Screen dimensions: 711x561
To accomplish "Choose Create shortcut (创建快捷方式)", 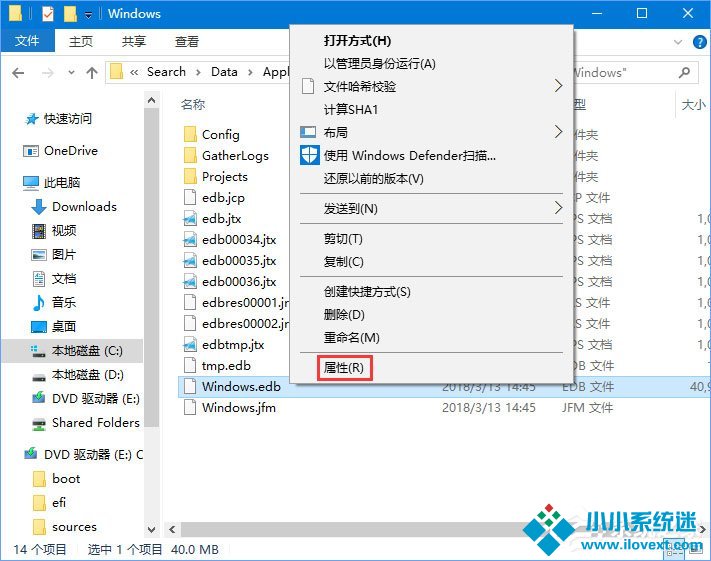I will pos(367,292).
